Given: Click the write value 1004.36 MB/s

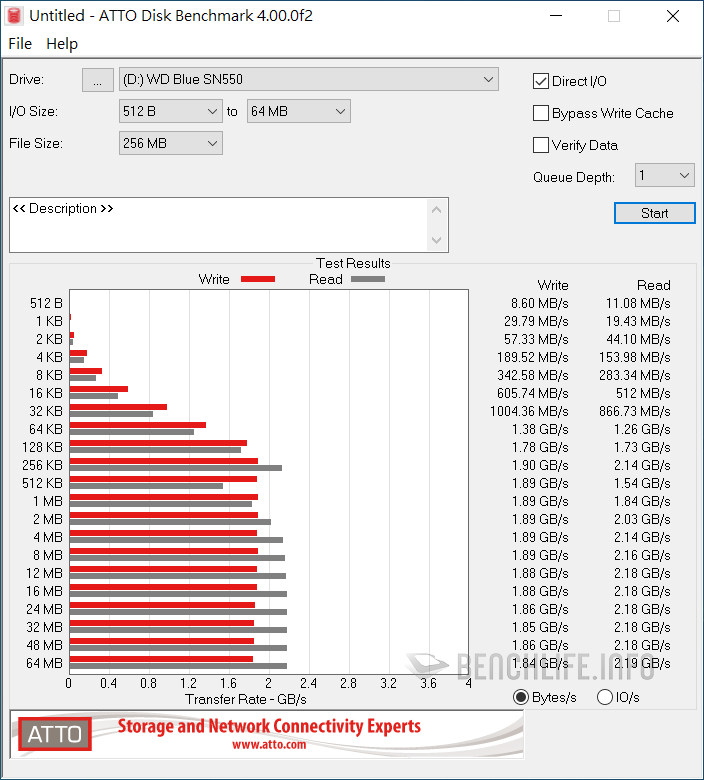Looking at the screenshot, I should coord(529,411).
